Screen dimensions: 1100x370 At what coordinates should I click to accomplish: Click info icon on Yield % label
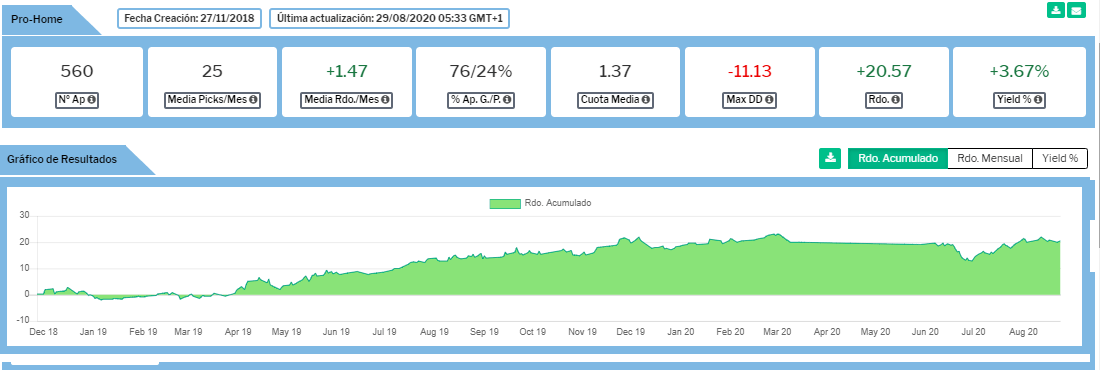pyautogui.click(x=1038, y=100)
